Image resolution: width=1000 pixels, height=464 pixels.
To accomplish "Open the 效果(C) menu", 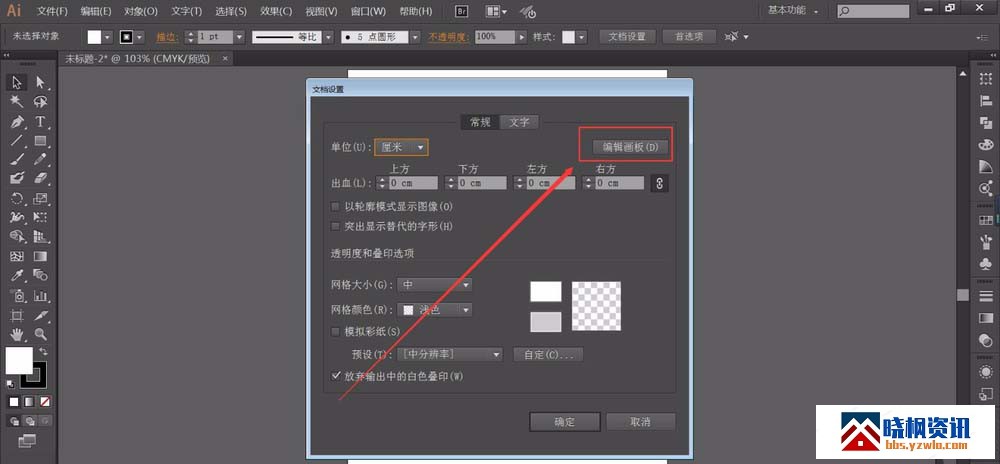I will click(276, 11).
